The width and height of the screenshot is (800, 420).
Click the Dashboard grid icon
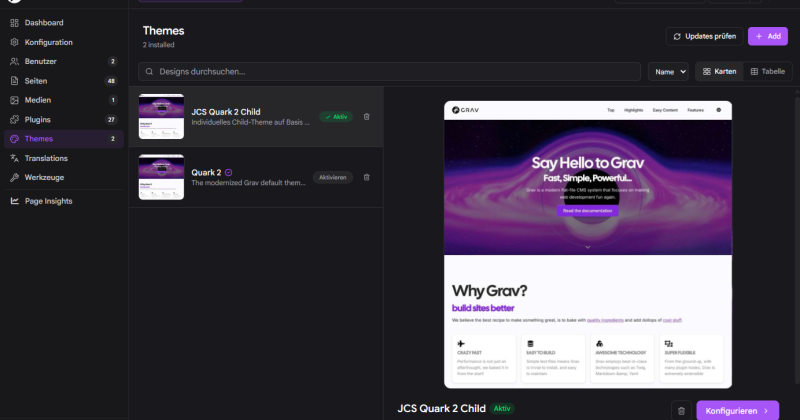pos(14,23)
